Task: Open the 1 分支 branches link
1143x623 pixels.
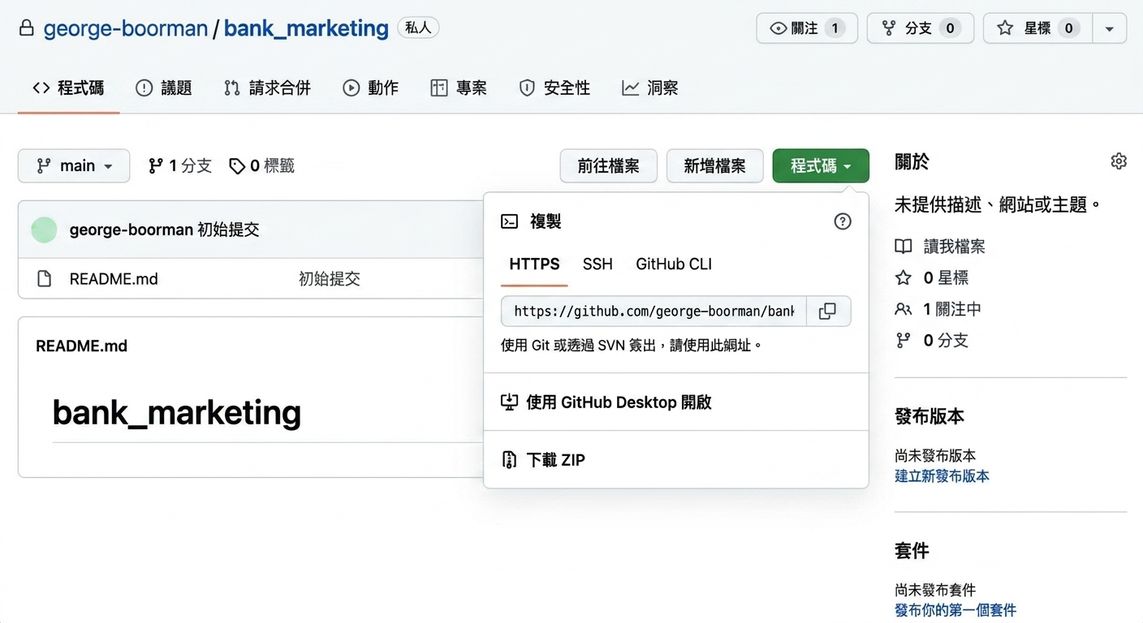Action: click(179, 166)
